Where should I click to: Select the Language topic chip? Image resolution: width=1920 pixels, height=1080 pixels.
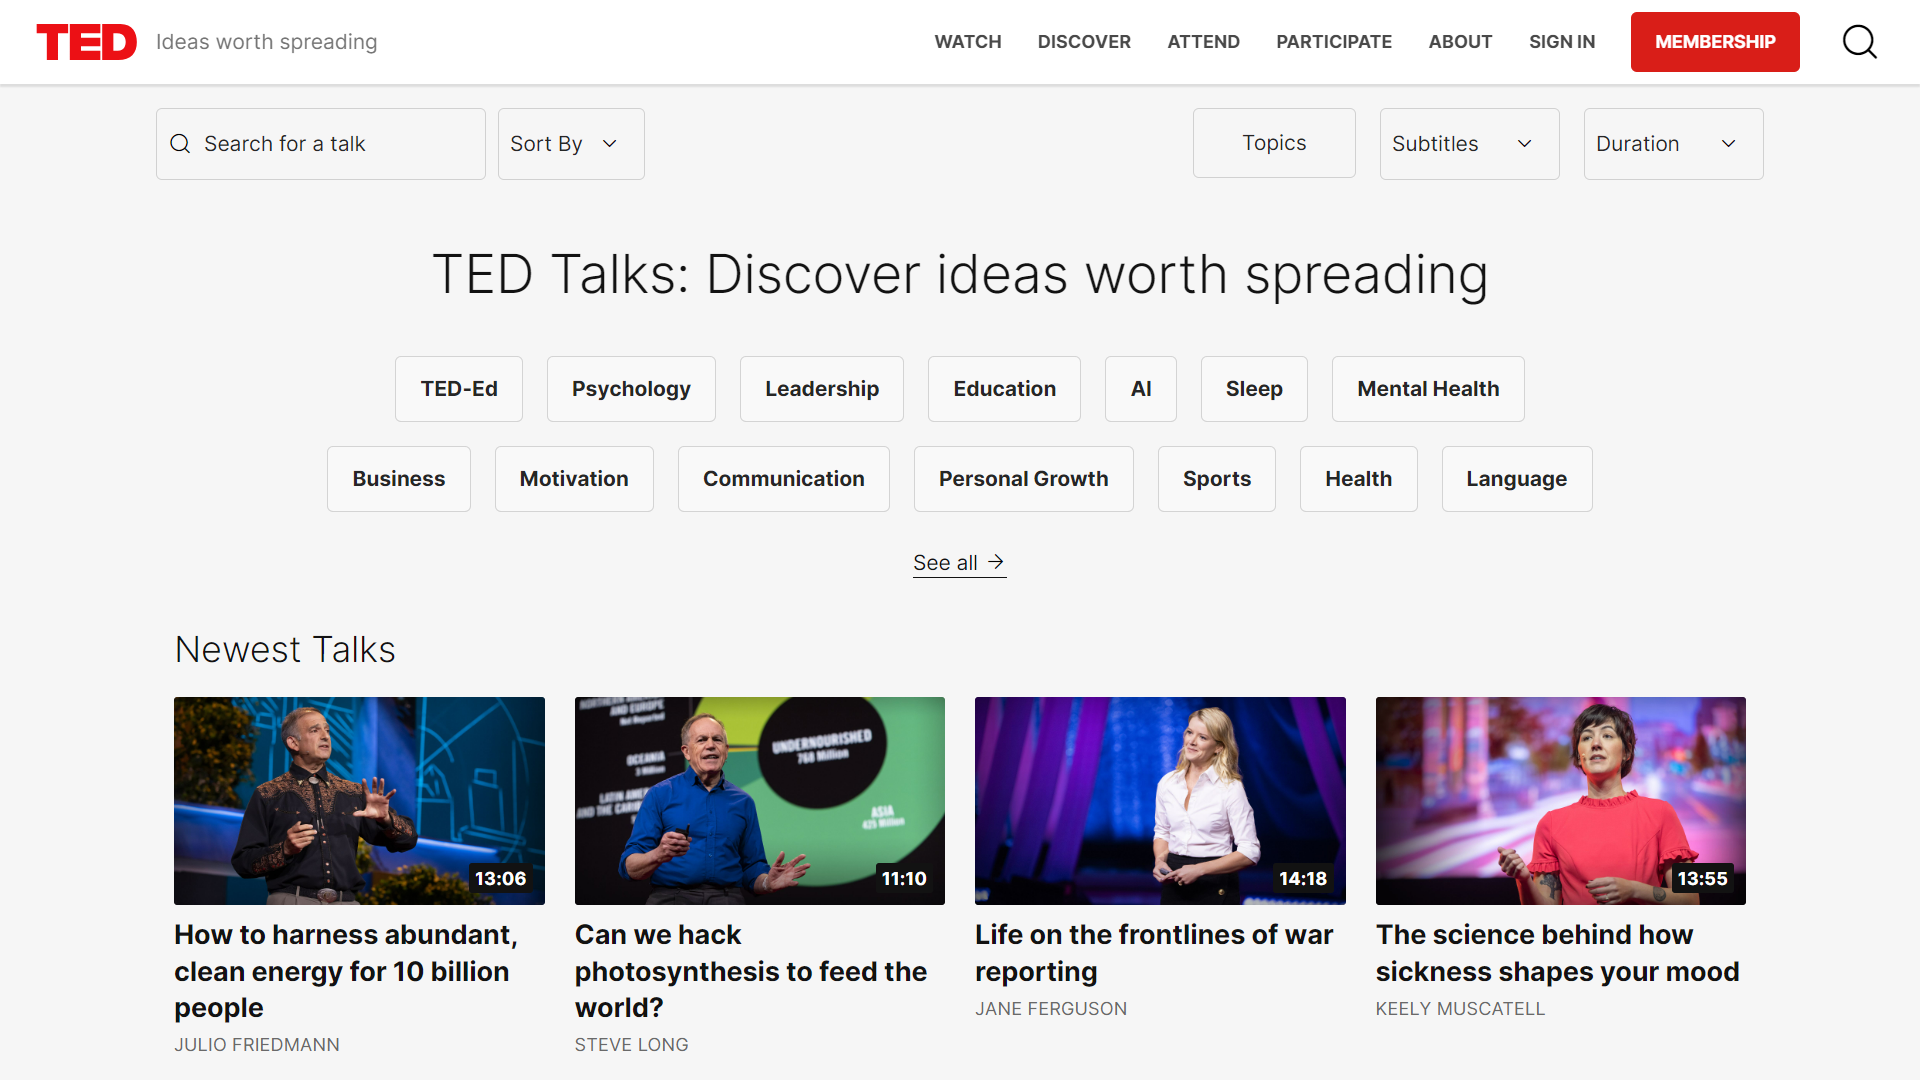tap(1517, 479)
